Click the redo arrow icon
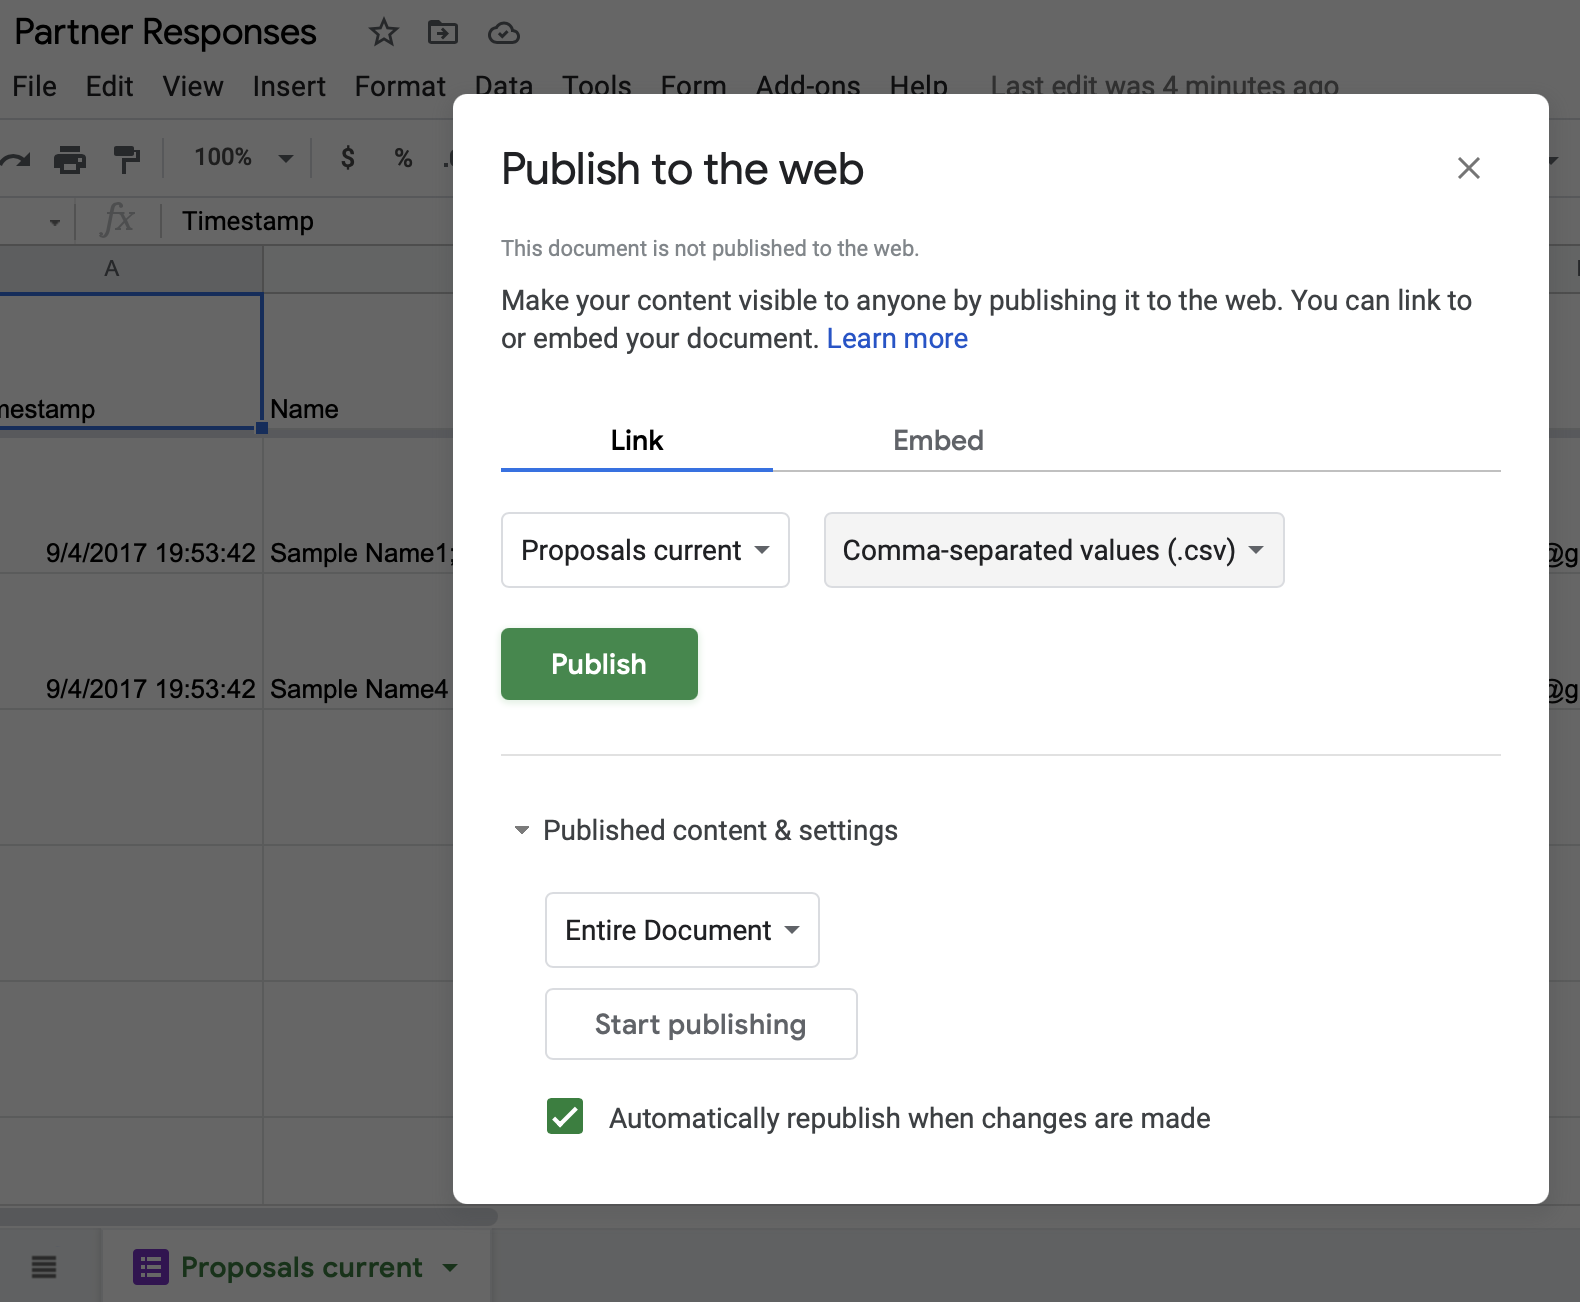The height and width of the screenshot is (1302, 1580). click(x=15, y=159)
